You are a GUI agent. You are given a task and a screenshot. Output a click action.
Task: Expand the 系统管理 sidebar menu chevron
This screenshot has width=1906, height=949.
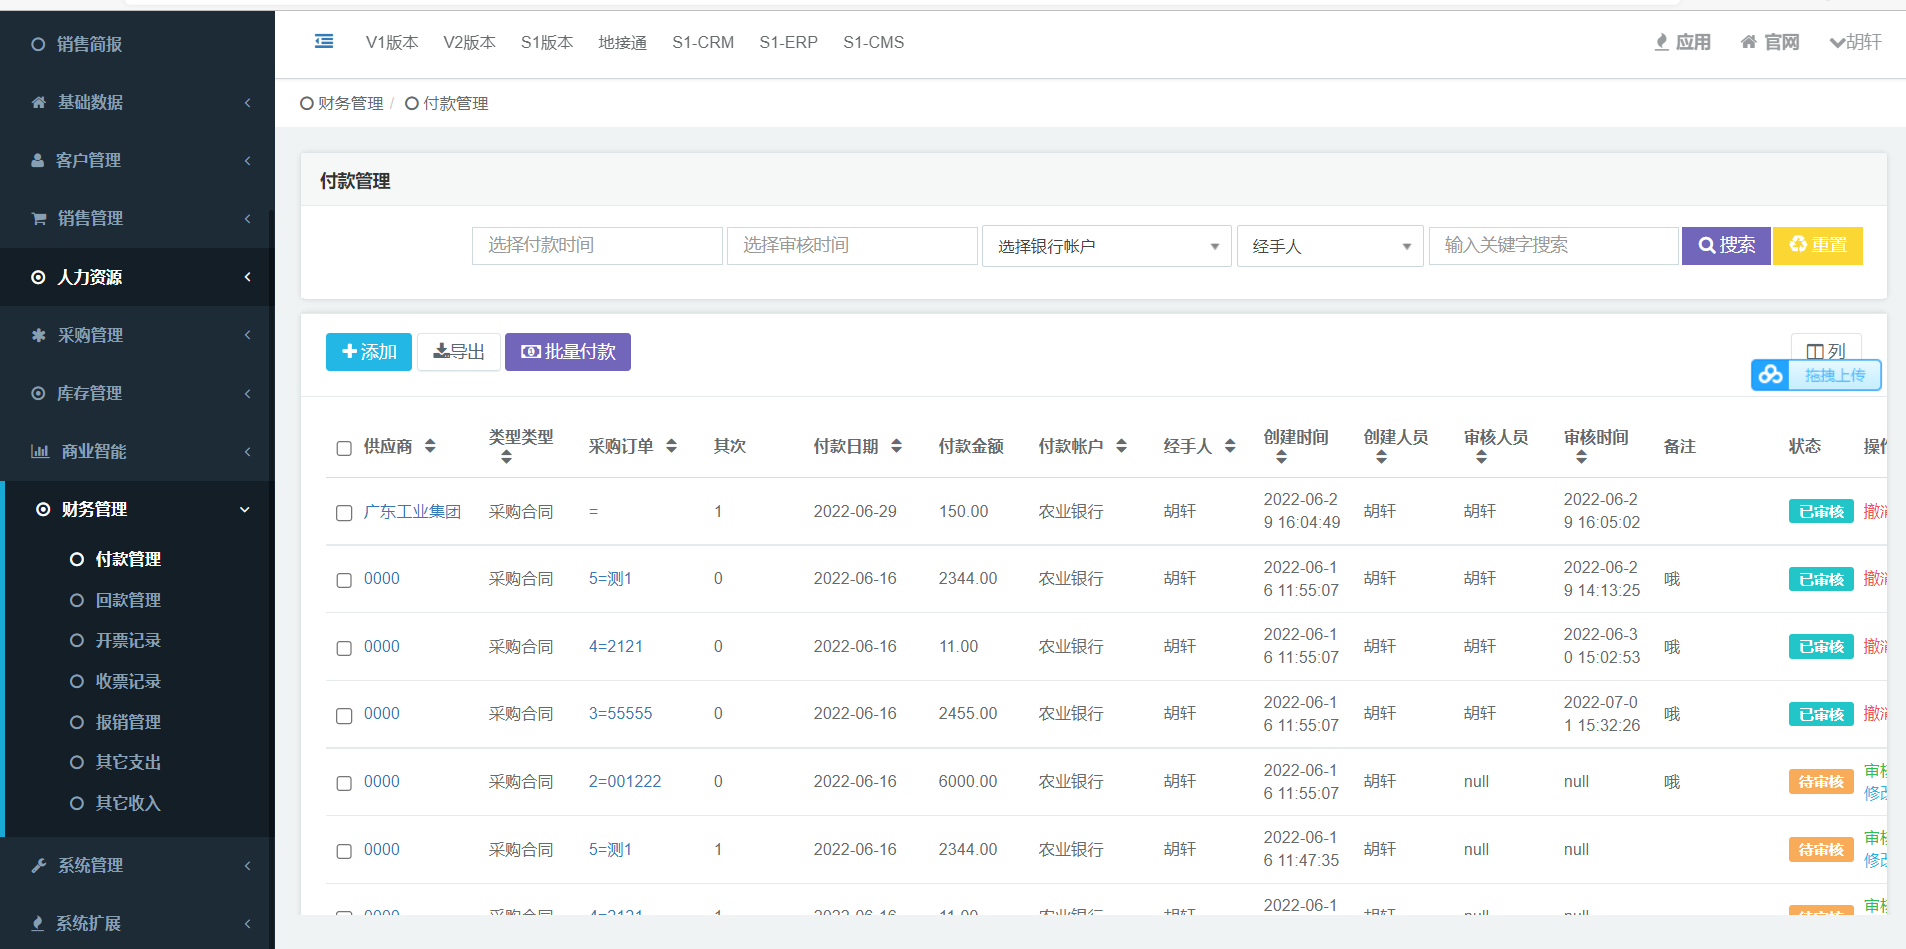click(x=247, y=865)
